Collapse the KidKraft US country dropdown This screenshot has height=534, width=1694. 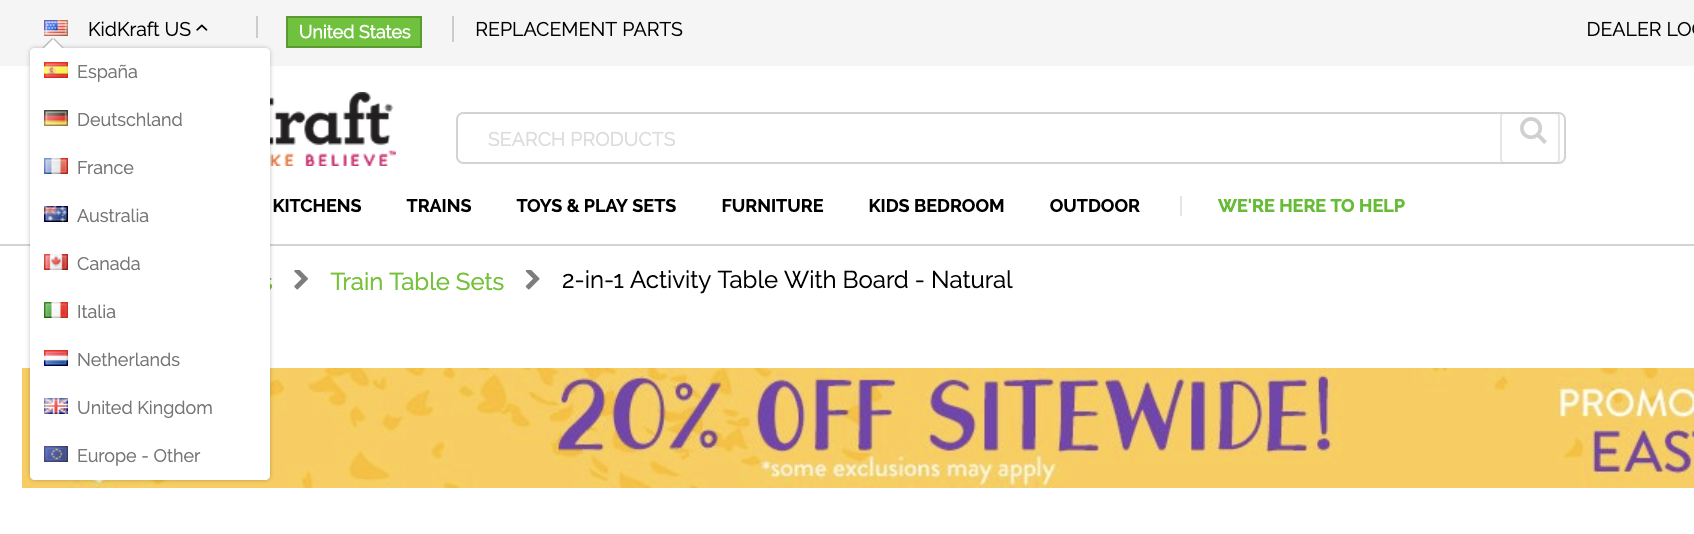pos(147,29)
